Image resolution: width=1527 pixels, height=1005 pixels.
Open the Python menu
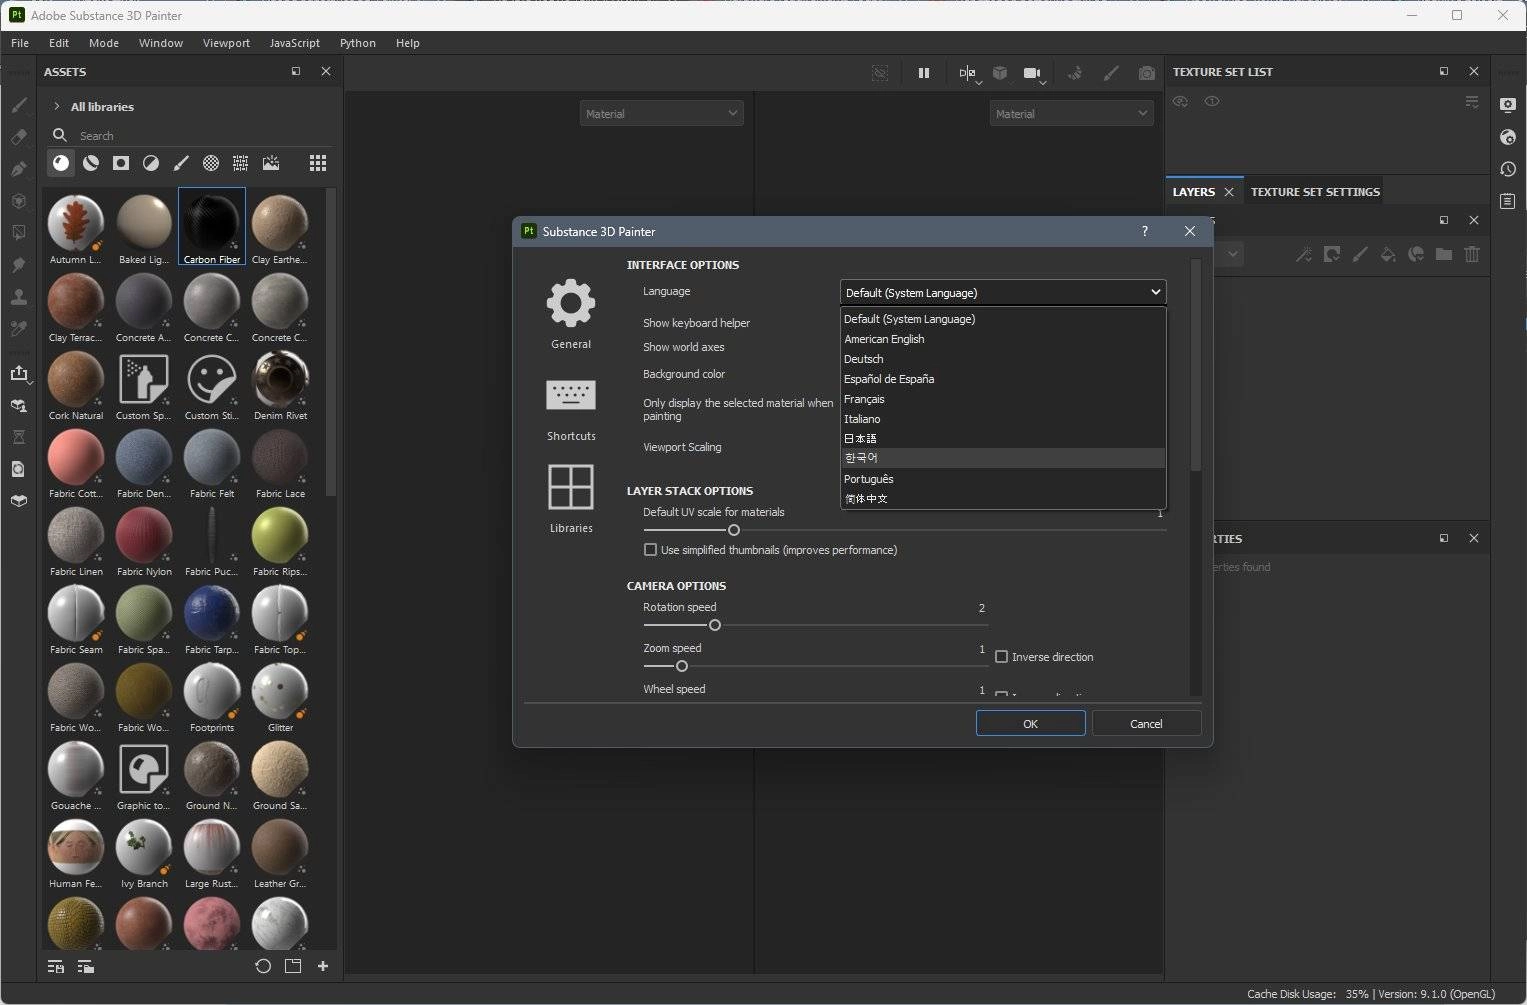point(357,43)
